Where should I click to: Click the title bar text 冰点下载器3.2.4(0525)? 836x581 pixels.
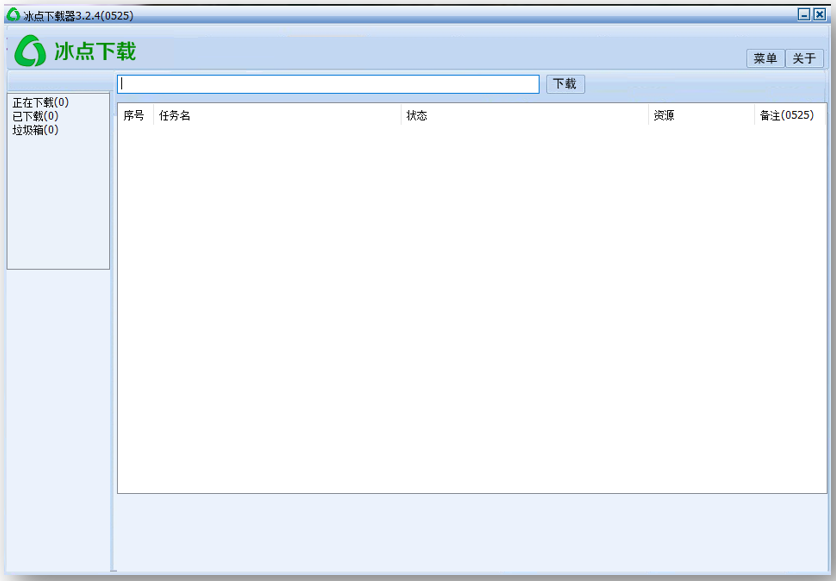(x=78, y=15)
